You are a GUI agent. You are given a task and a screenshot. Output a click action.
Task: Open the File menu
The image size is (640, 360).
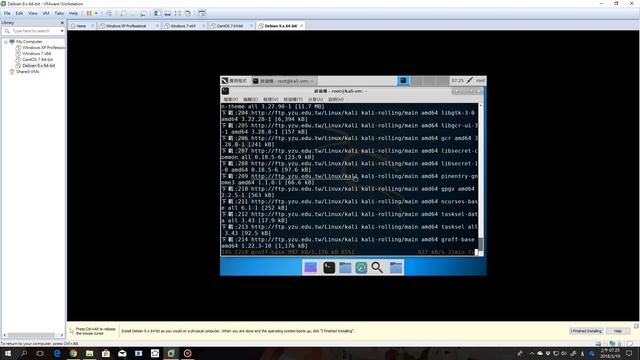7,13
